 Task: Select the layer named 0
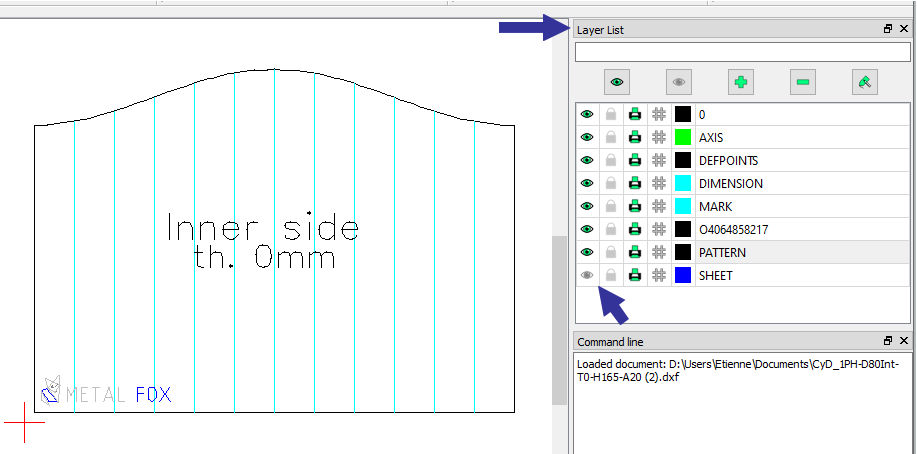702,115
